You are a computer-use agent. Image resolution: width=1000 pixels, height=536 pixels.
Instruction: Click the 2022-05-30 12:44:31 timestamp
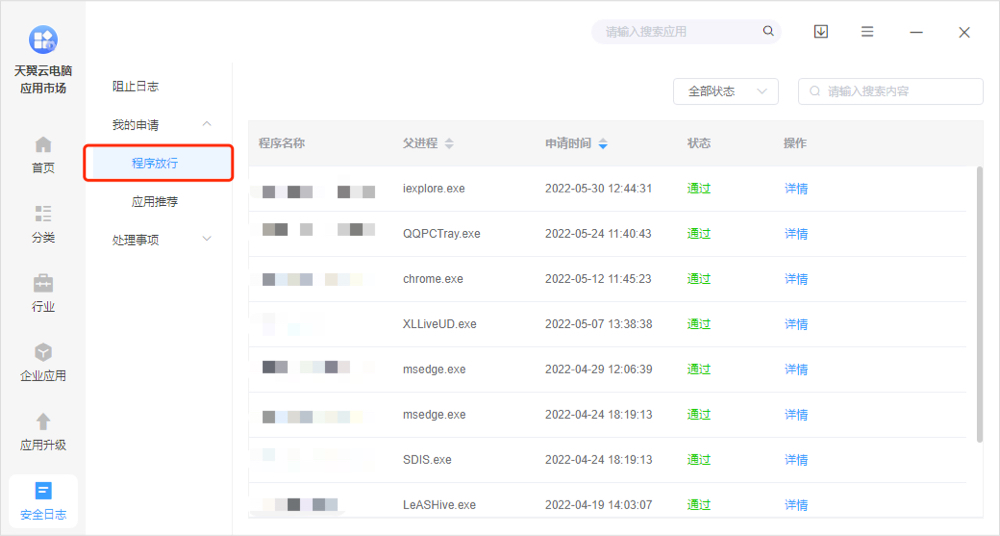[598, 188]
